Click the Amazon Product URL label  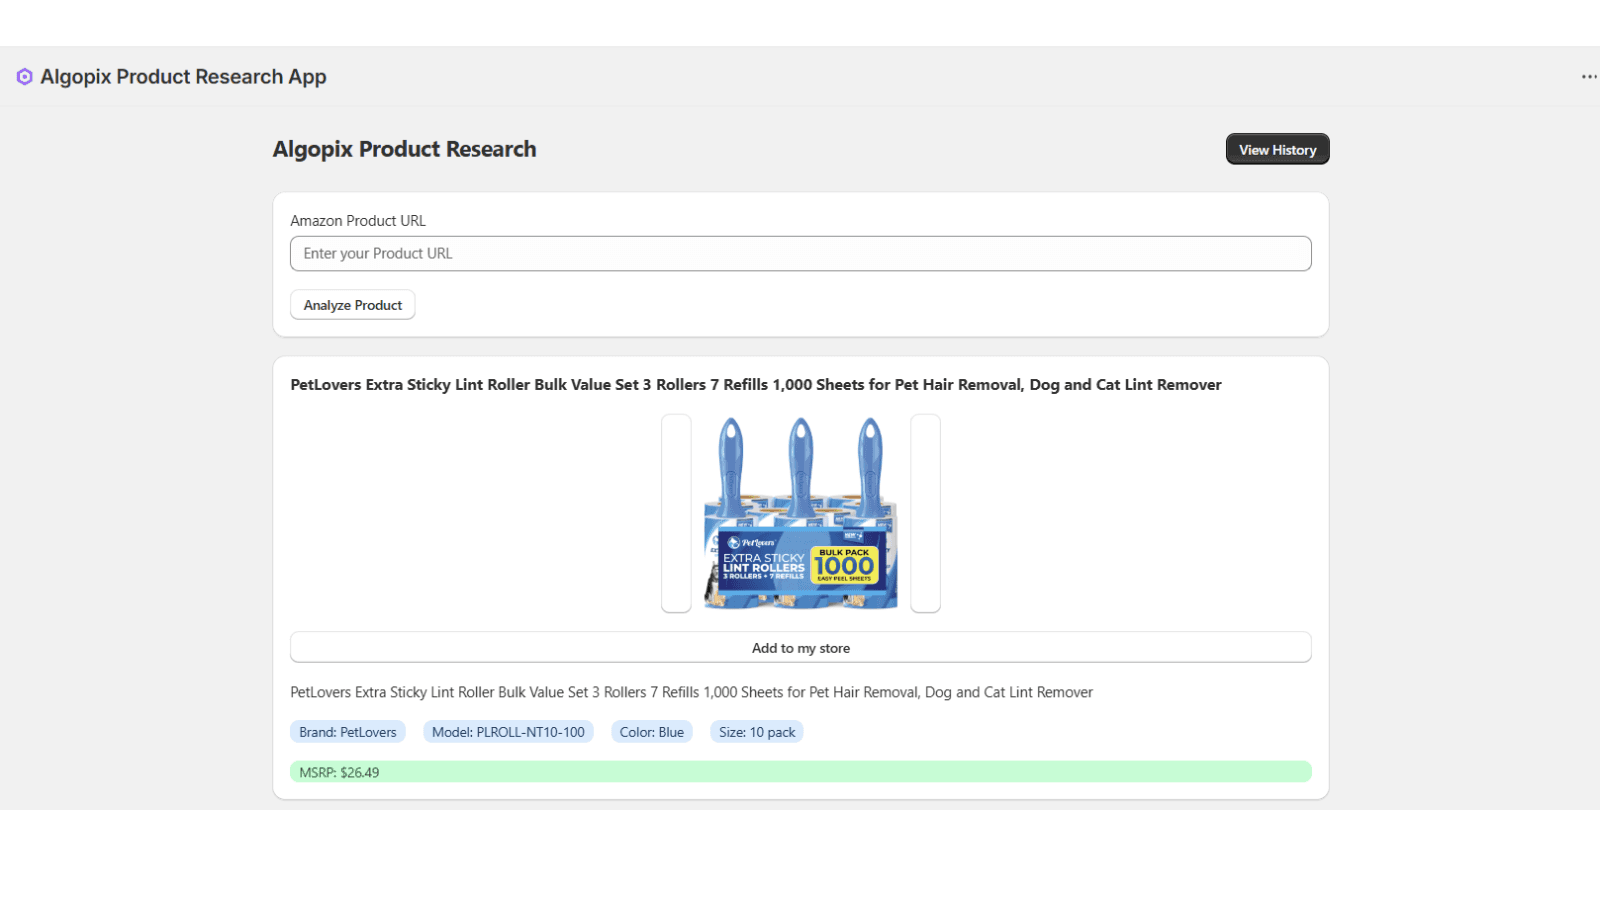[358, 221]
